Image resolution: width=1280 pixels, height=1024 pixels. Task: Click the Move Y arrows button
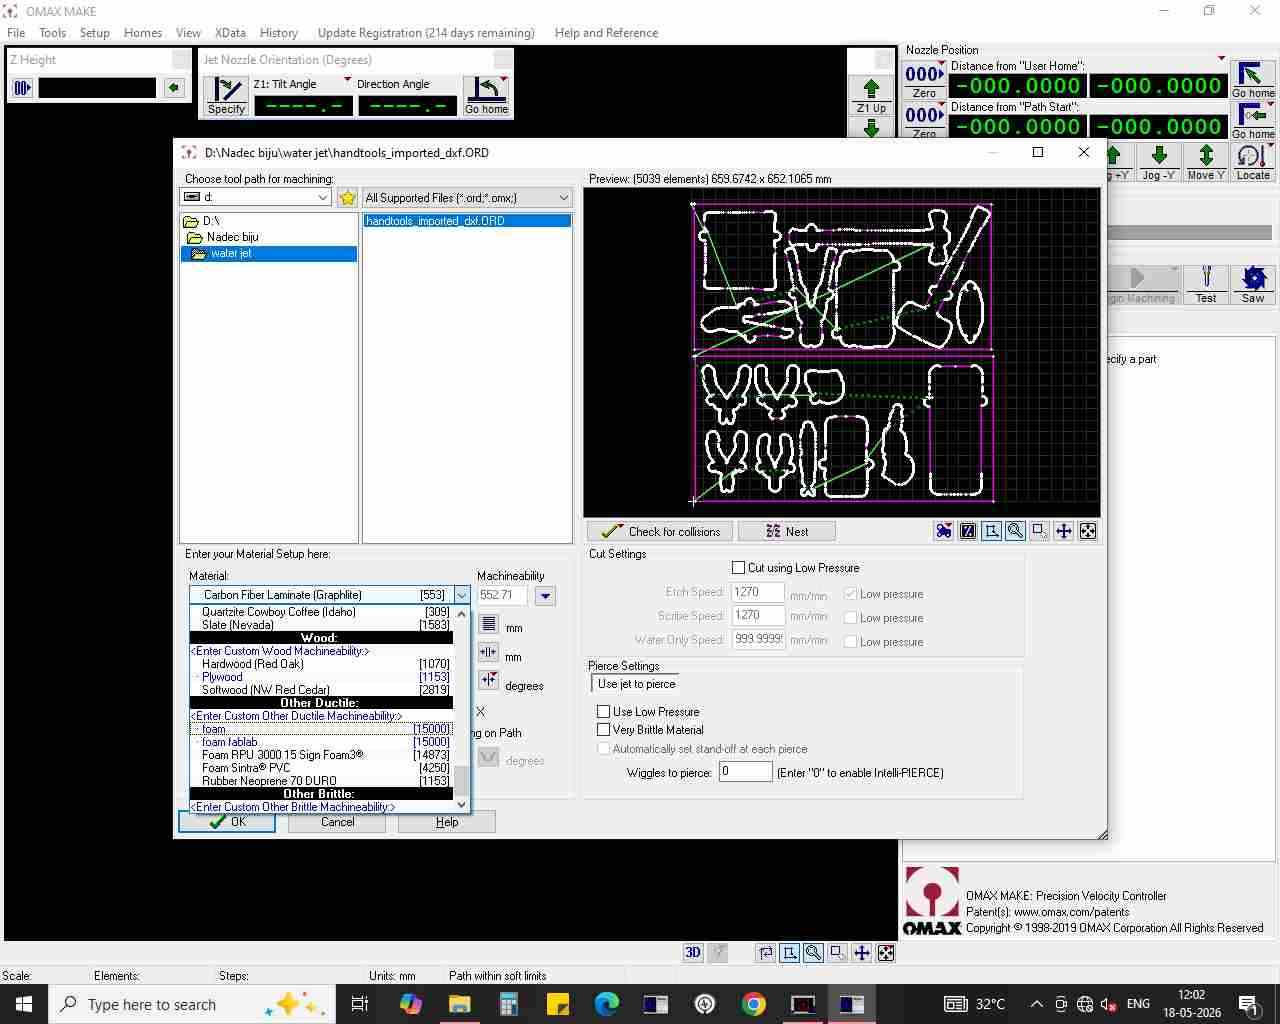coord(1206,162)
